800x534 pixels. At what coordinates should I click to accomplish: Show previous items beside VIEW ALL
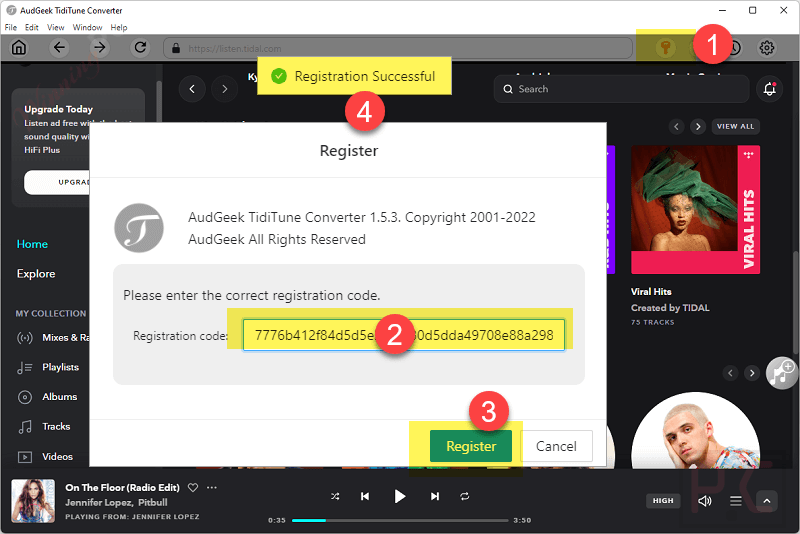(x=677, y=126)
